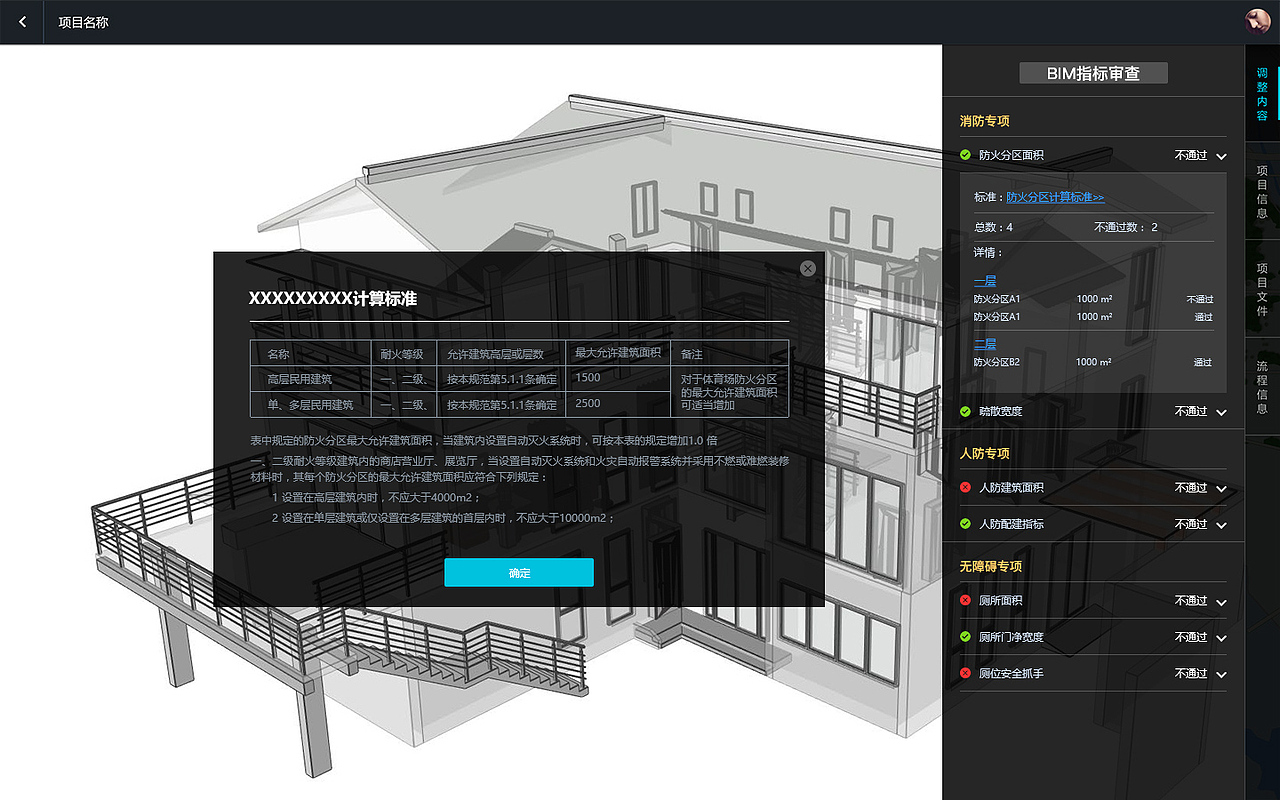Open the user avatar menu

point(1257,21)
